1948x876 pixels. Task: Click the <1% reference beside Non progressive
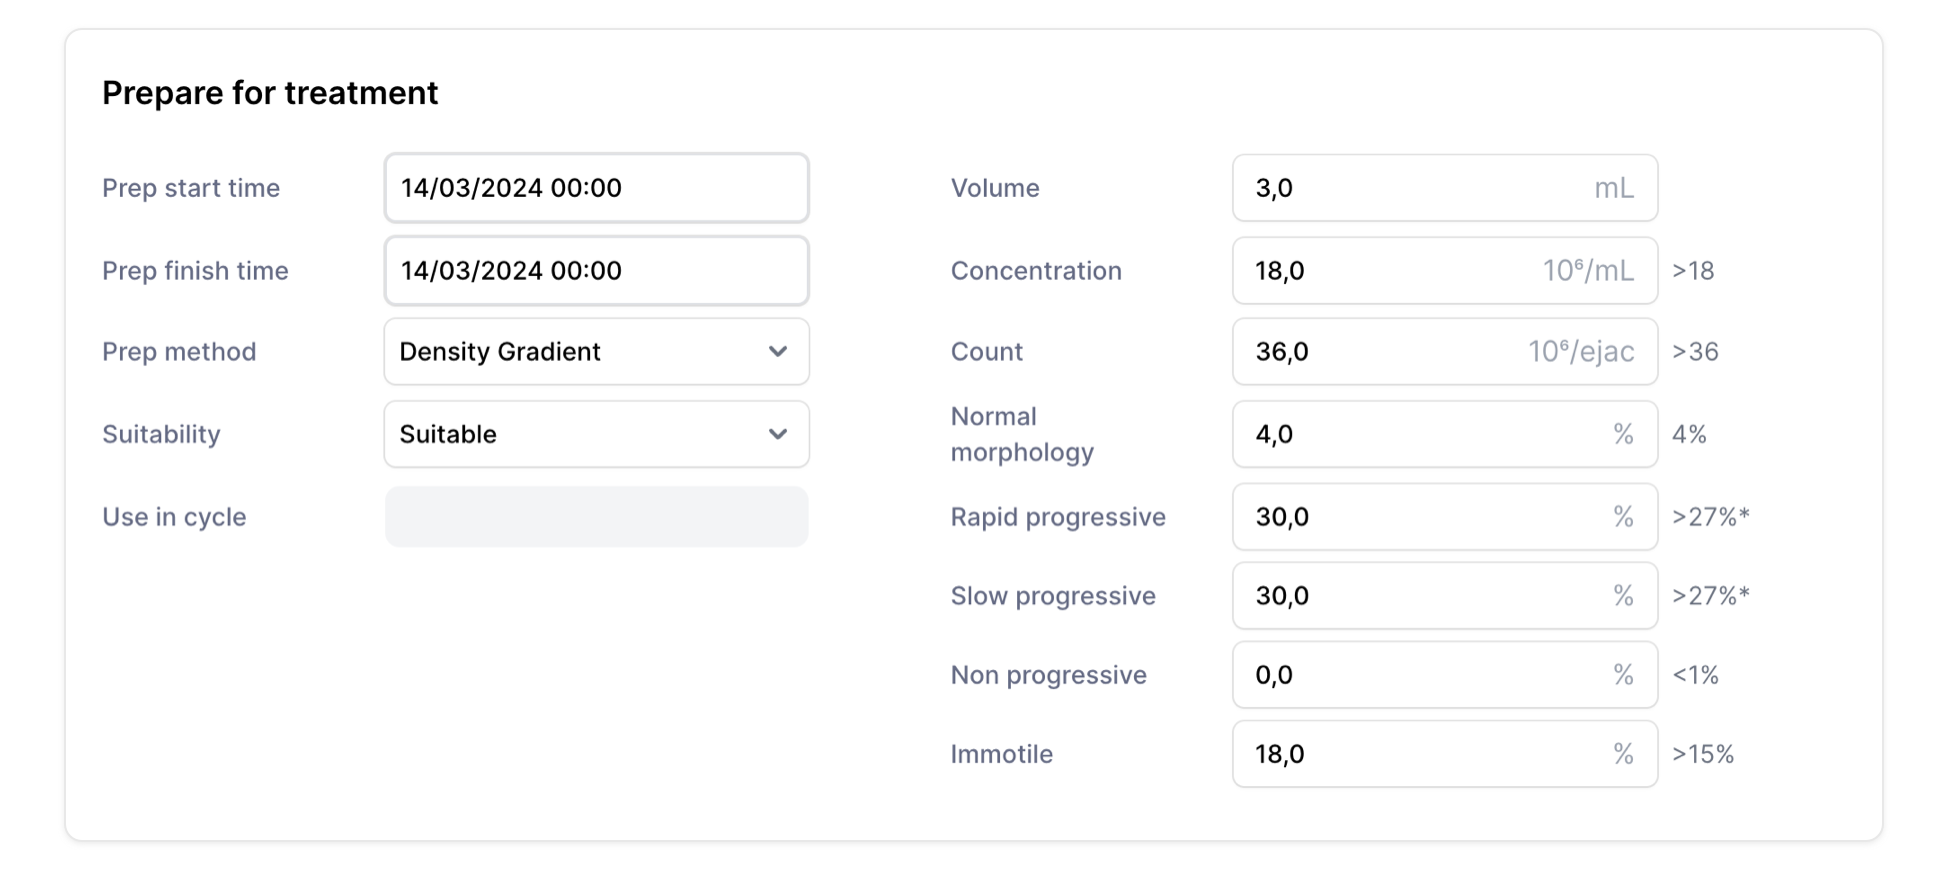click(1695, 675)
